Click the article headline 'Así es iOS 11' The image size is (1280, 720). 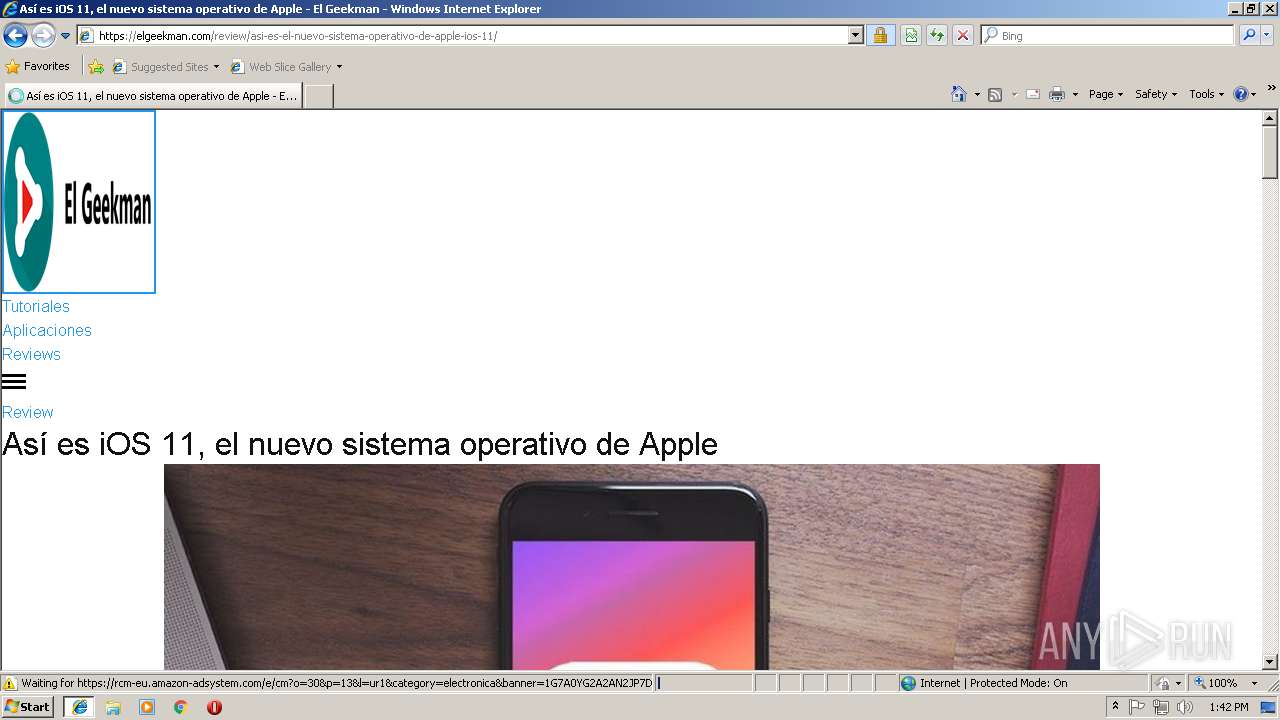tap(360, 444)
